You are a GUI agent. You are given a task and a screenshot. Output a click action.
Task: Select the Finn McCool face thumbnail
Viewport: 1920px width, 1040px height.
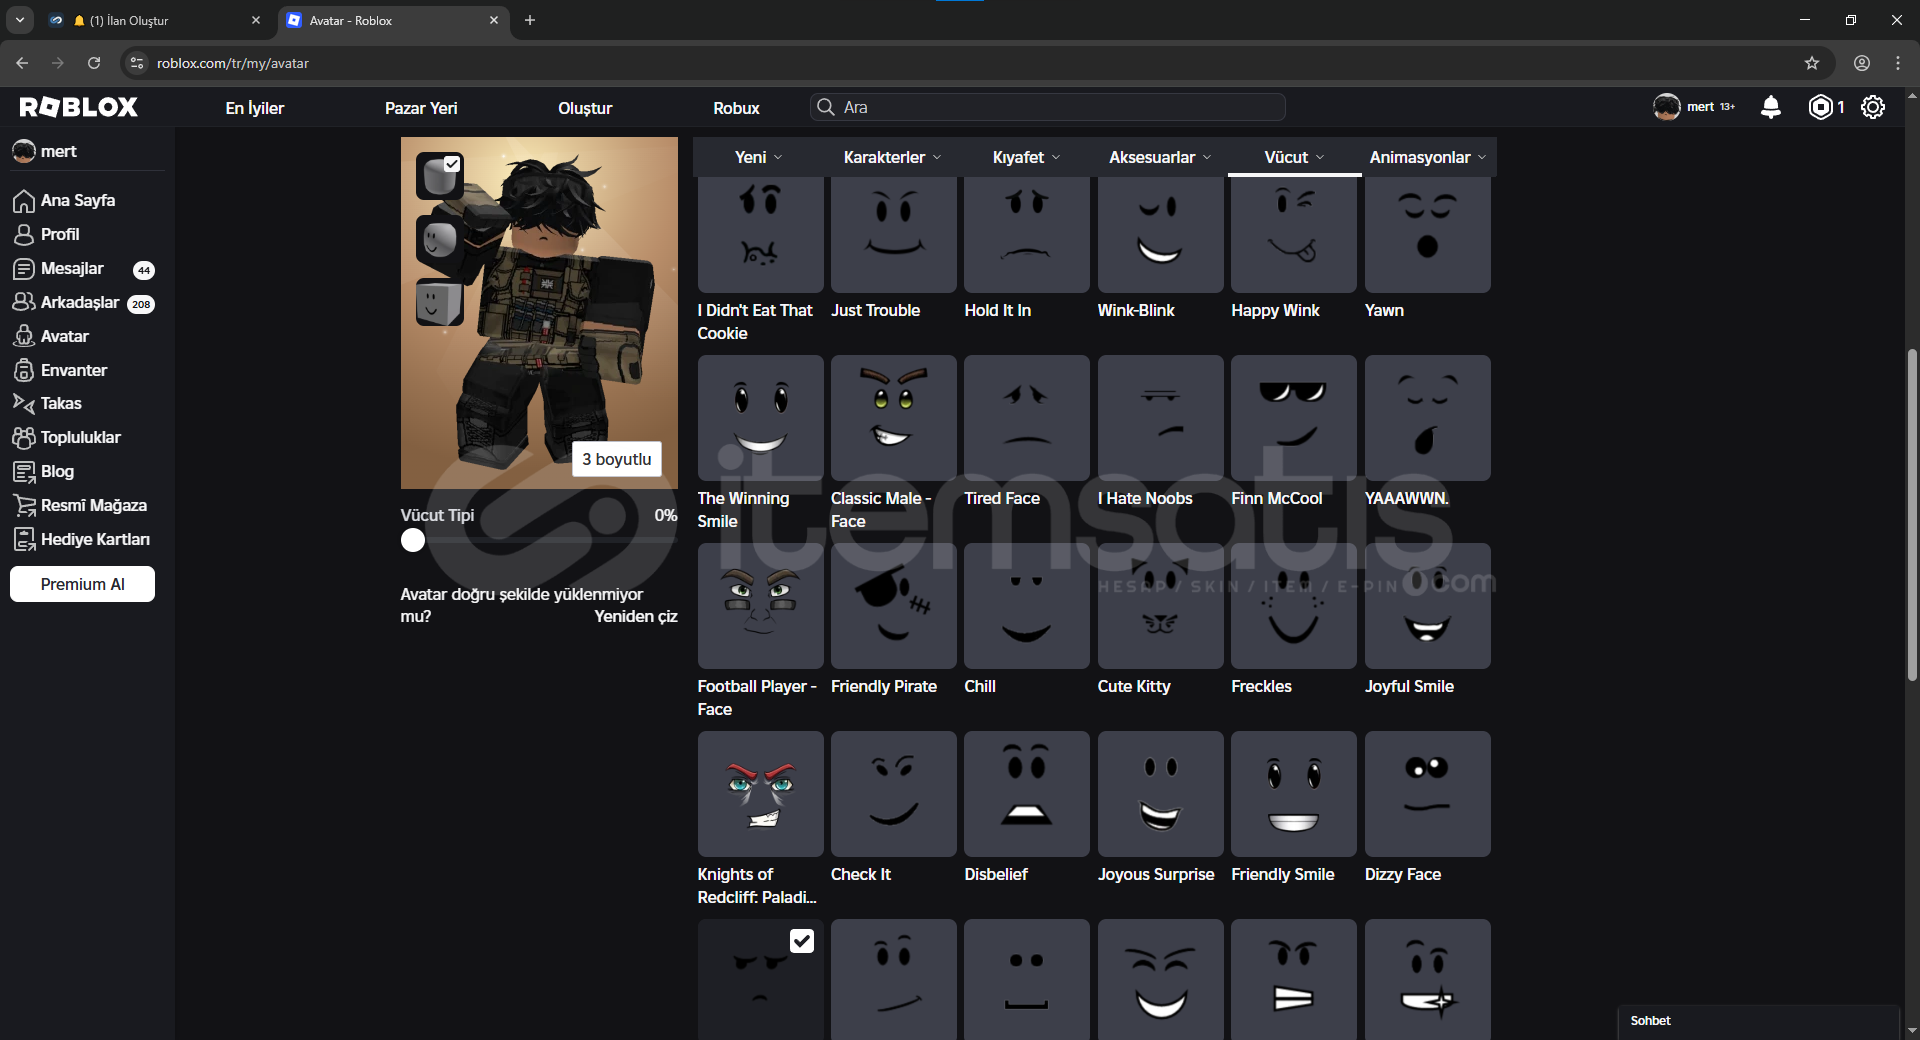pos(1294,418)
